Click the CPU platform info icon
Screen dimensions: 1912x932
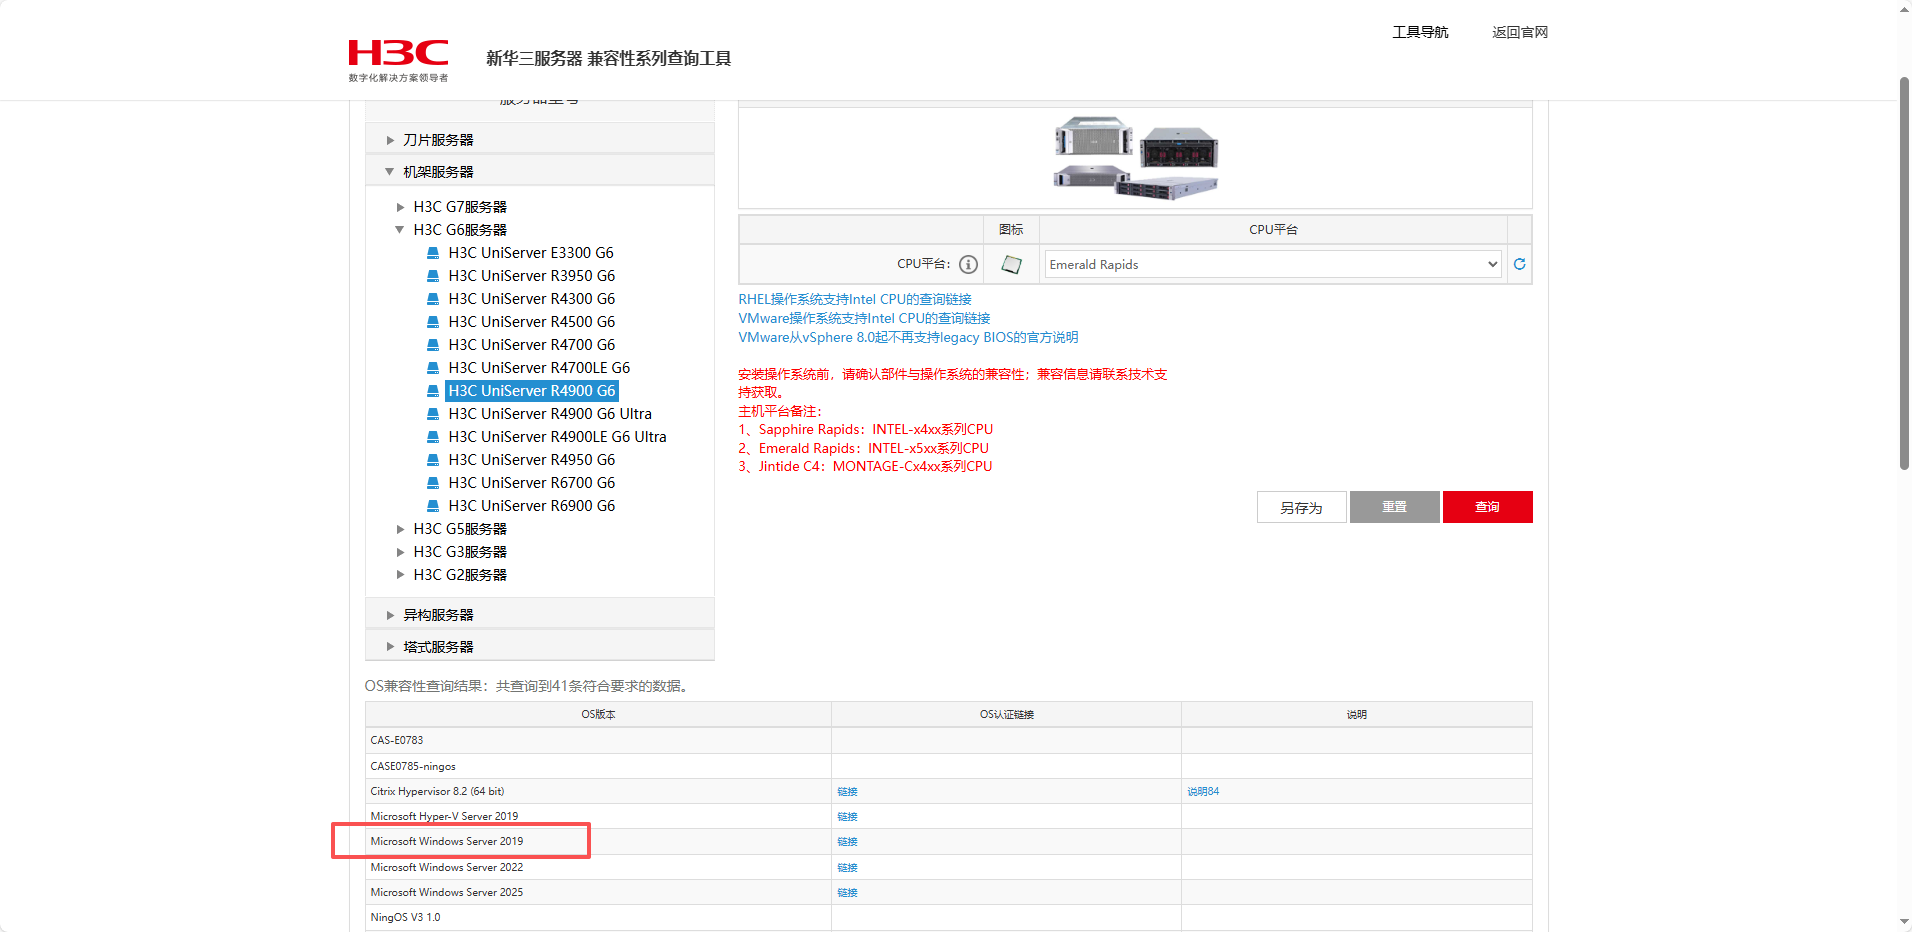tap(968, 264)
